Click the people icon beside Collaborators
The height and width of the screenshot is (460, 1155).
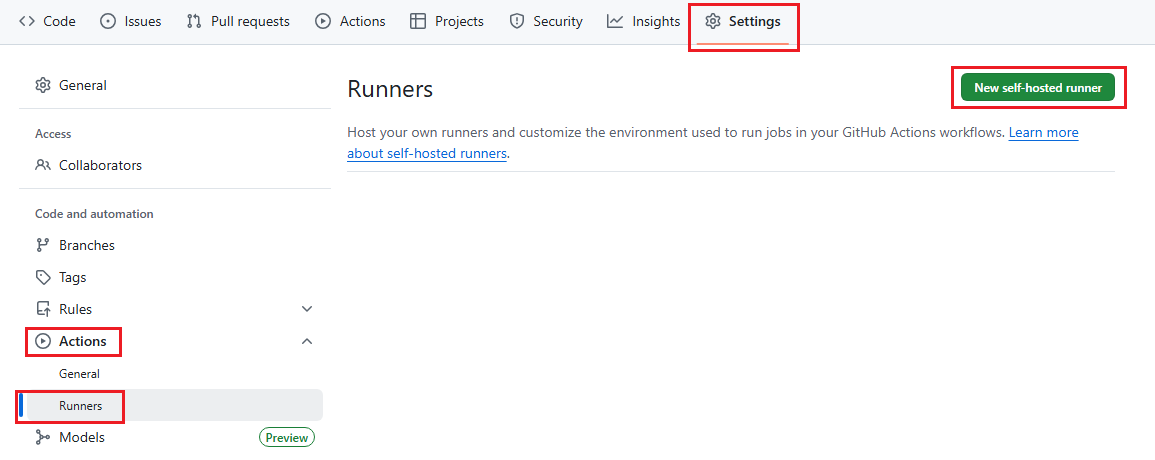[43, 165]
